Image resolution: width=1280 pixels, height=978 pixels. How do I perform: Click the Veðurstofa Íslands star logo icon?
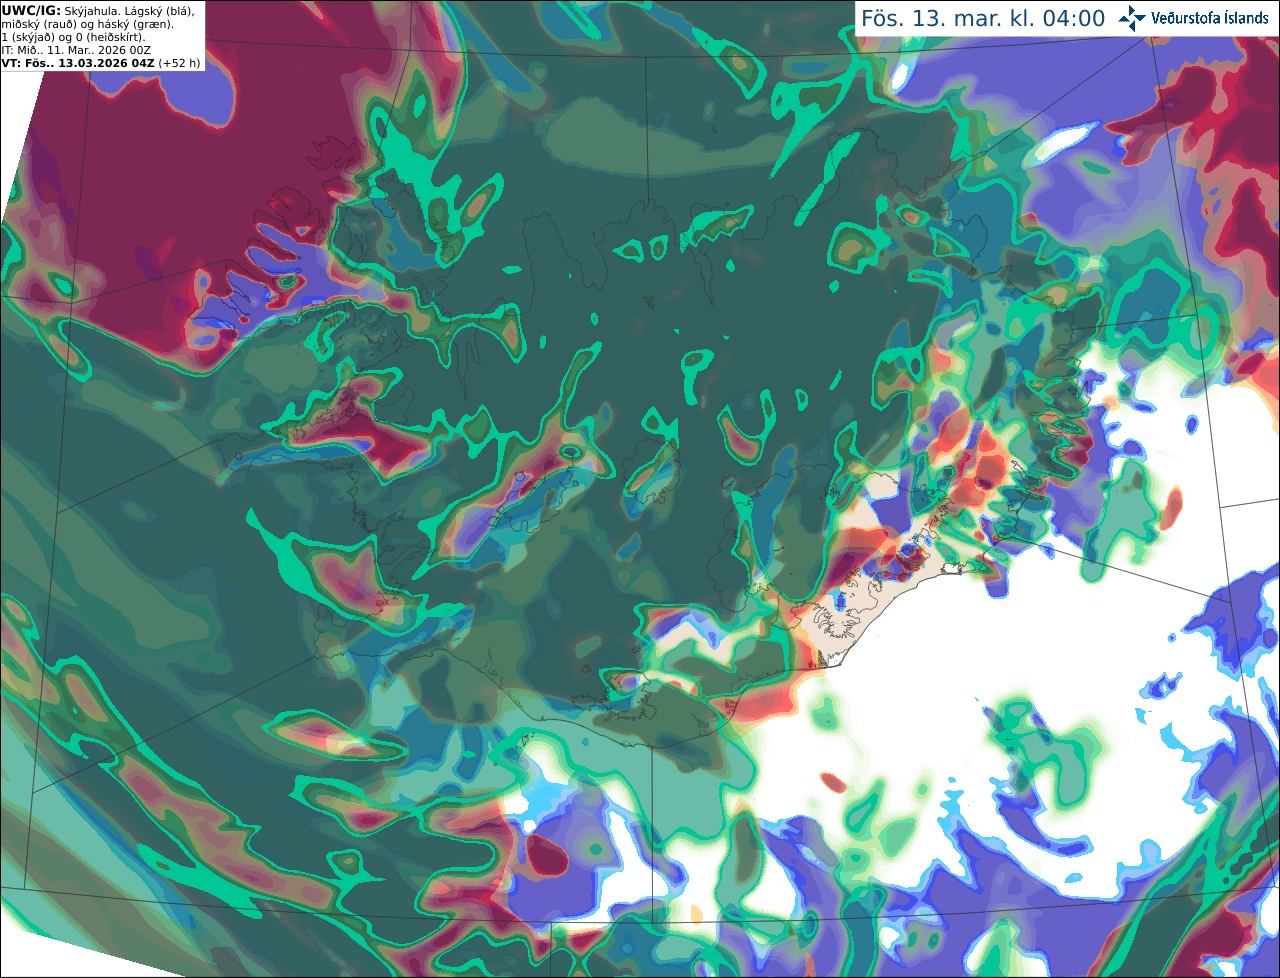1132,18
